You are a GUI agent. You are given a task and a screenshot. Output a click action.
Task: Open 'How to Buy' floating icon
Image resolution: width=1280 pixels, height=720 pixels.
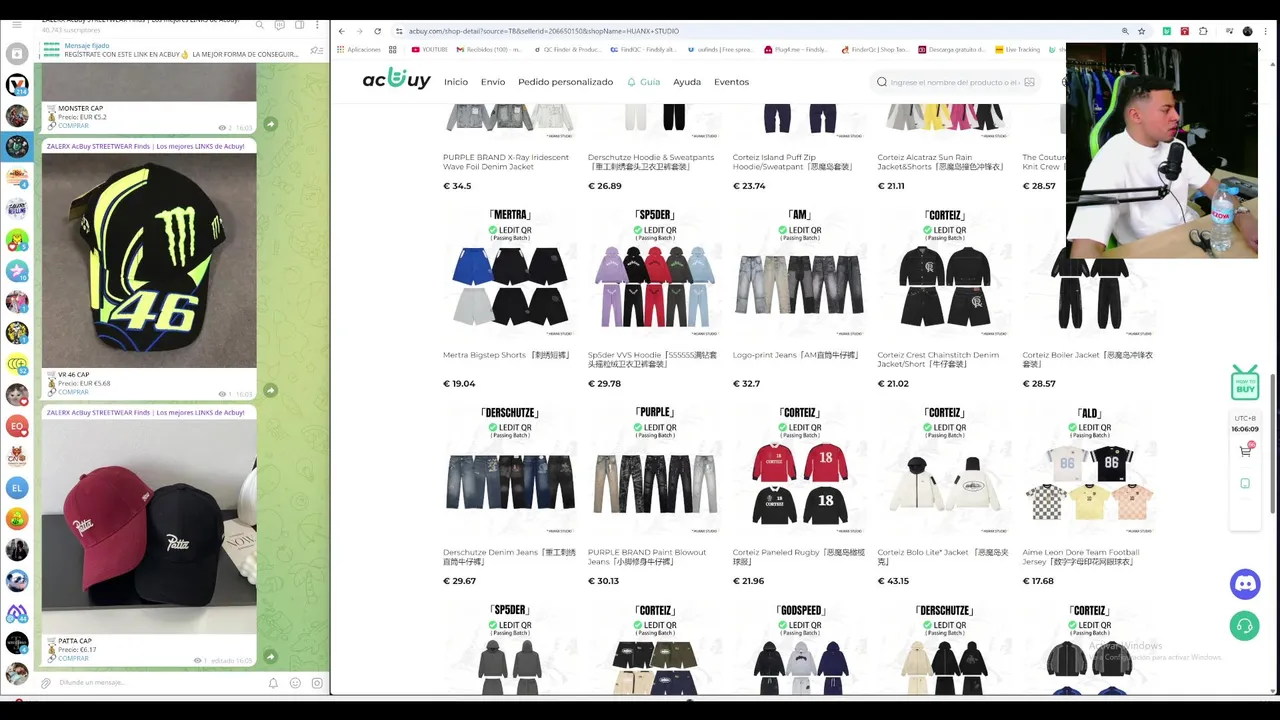coord(1245,382)
